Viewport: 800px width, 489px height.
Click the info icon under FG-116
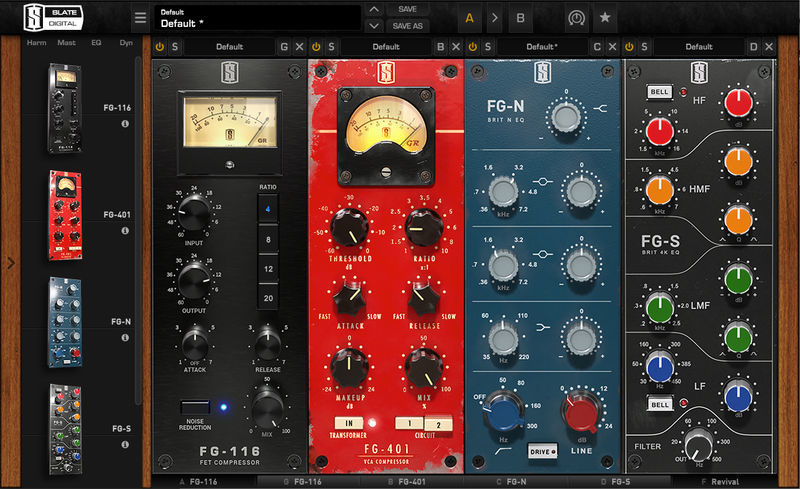point(126,123)
